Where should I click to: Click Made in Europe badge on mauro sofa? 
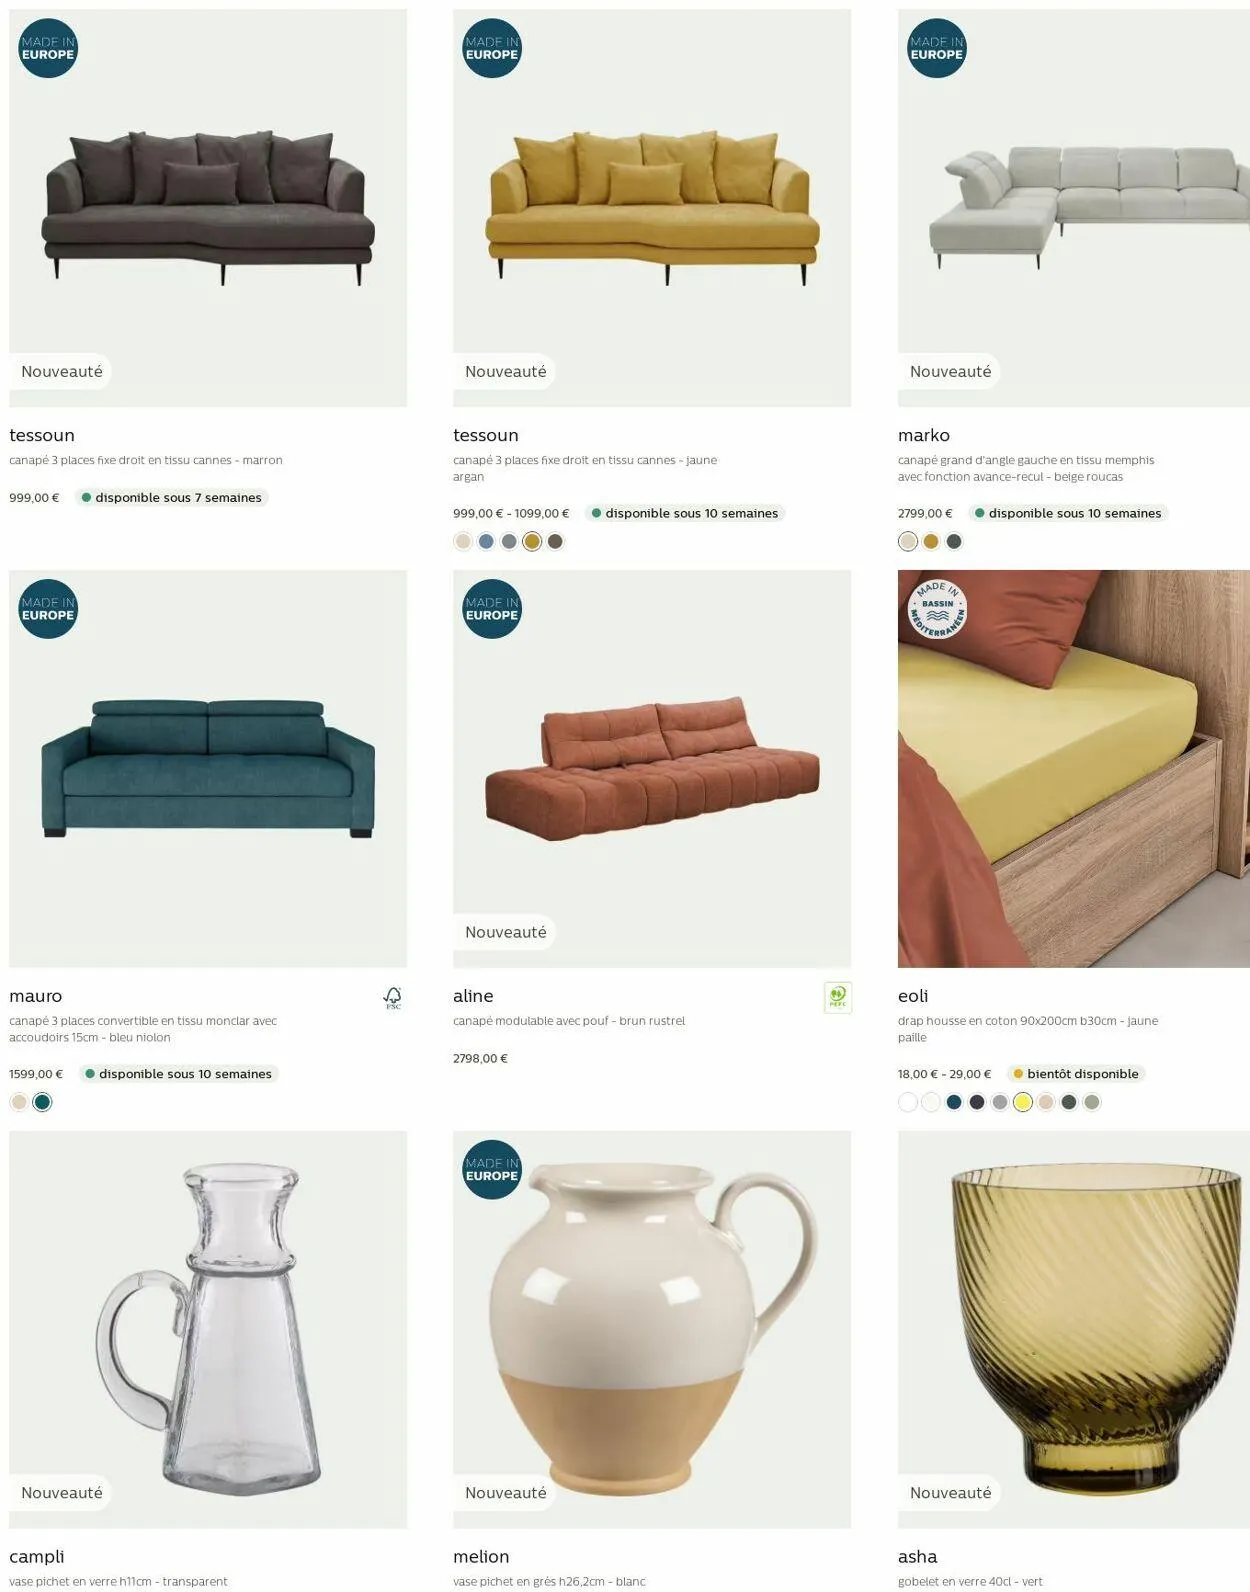[48, 609]
